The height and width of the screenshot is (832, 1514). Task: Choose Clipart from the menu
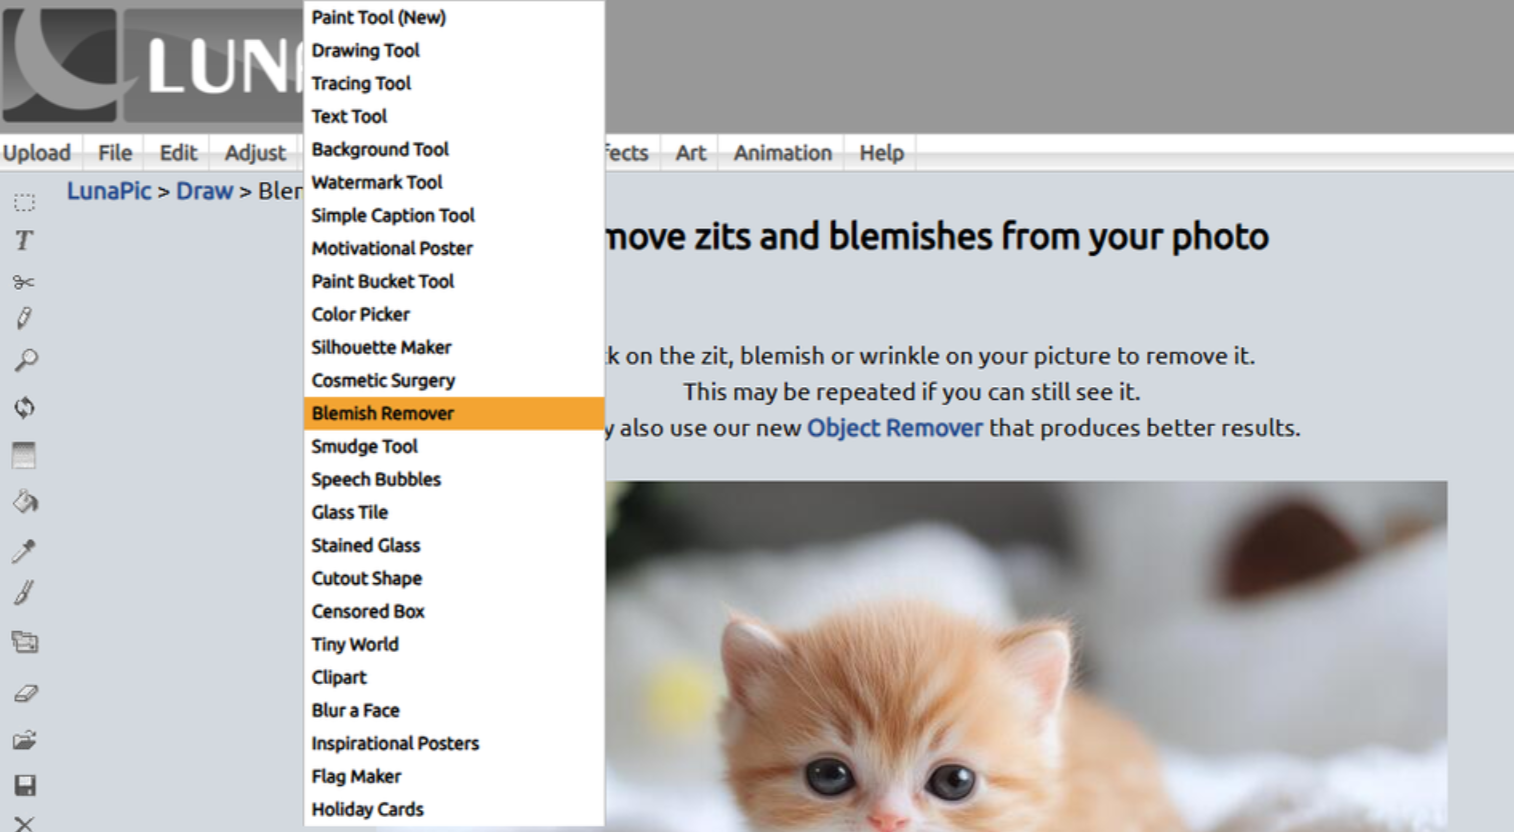click(x=454, y=677)
